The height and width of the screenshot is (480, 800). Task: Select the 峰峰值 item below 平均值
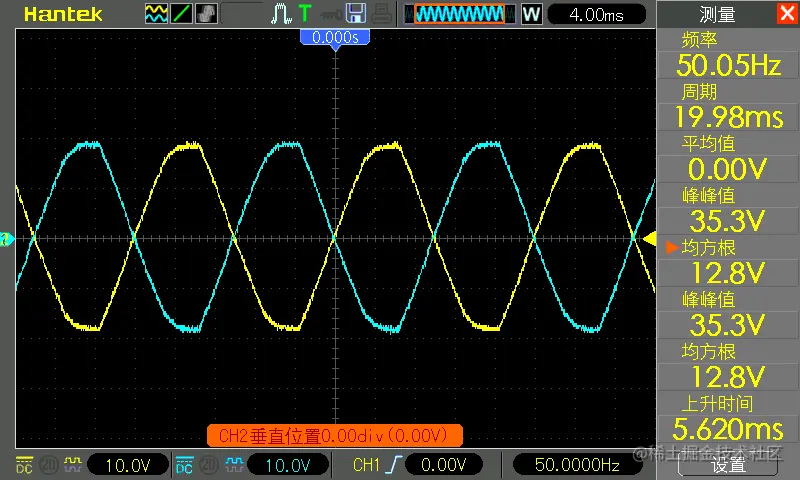[708, 196]
